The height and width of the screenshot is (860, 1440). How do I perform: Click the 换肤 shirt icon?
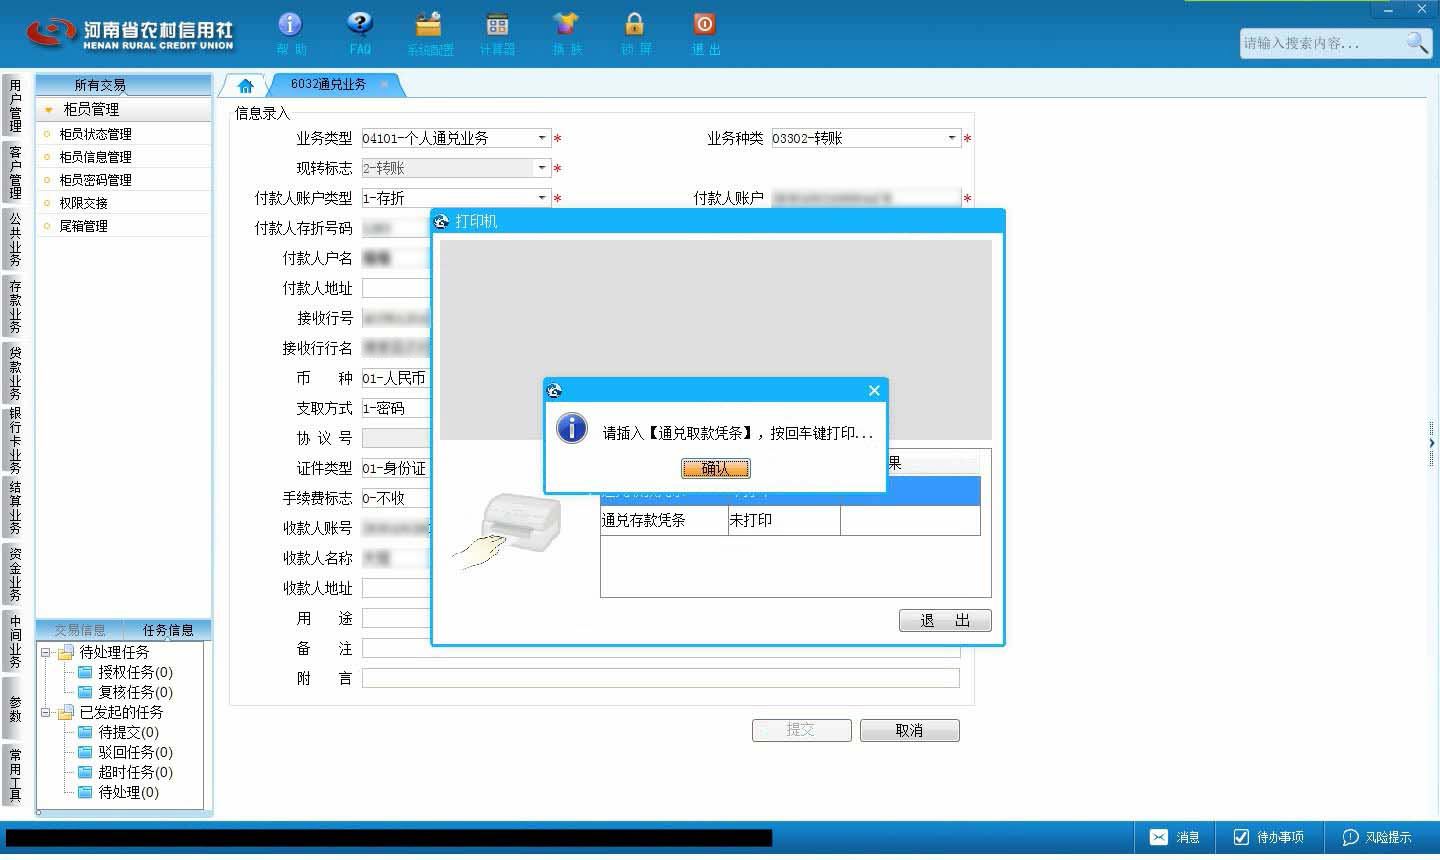(566, 24)
